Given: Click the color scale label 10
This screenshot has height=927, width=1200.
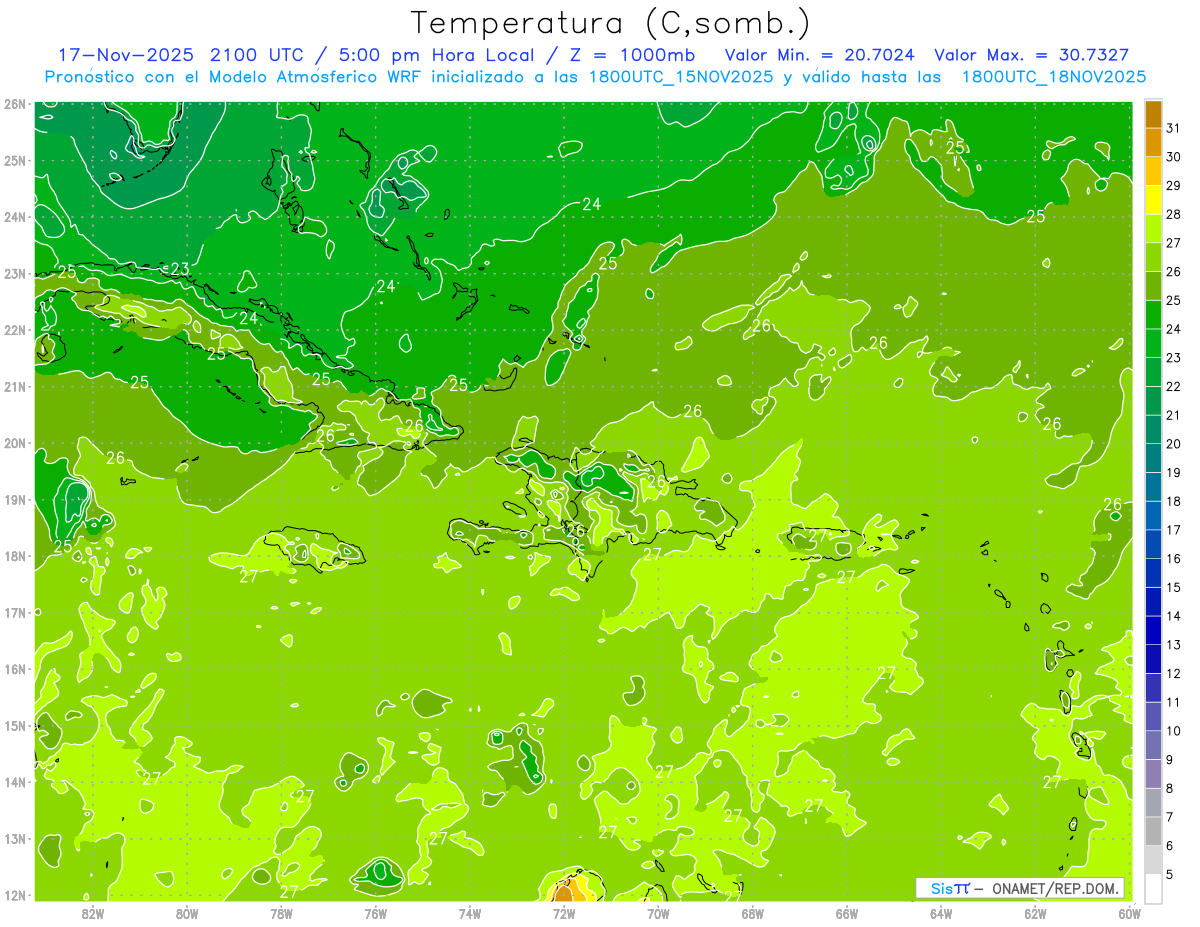Looking at the screenshot, I should pyautogui.click(x=1174, y=731).
